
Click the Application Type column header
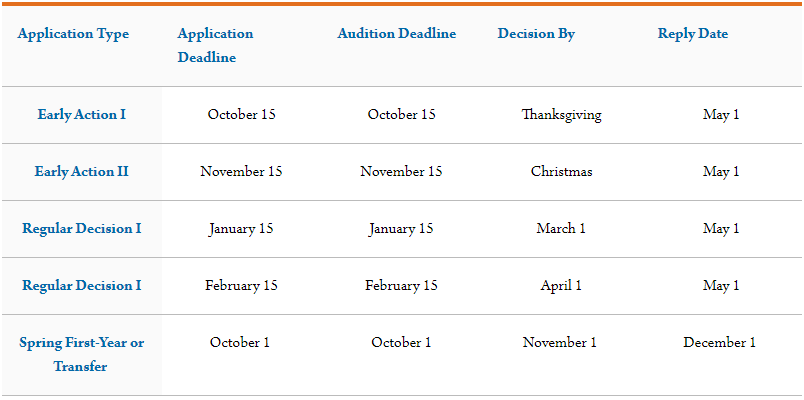coord(73,34)
